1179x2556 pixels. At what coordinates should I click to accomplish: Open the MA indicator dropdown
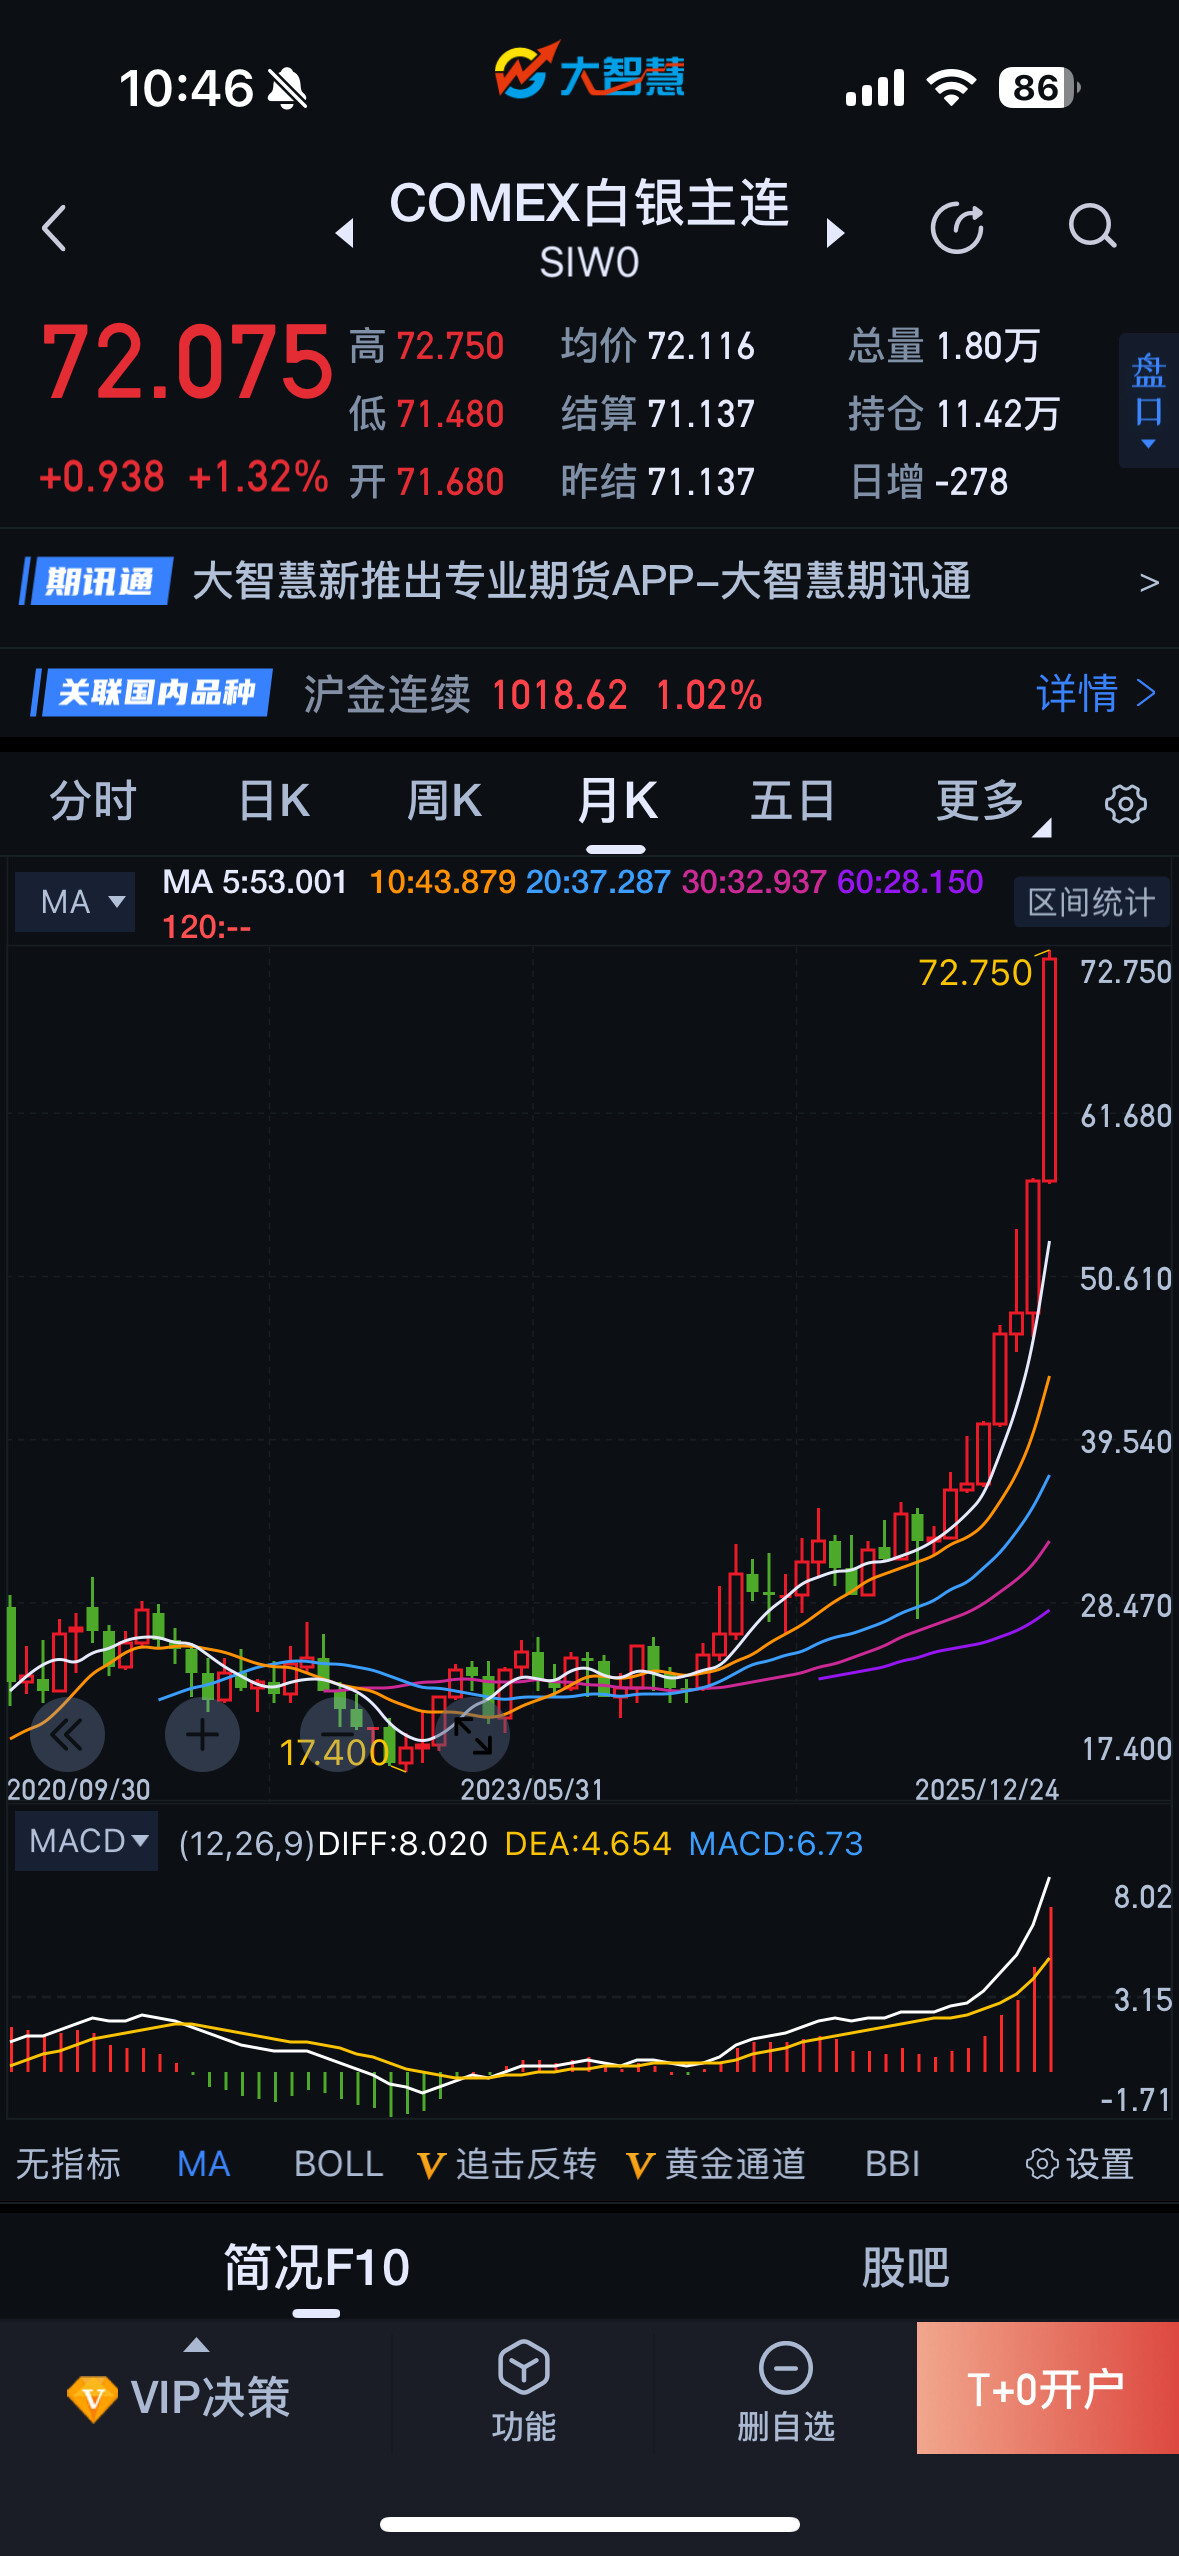75,902
